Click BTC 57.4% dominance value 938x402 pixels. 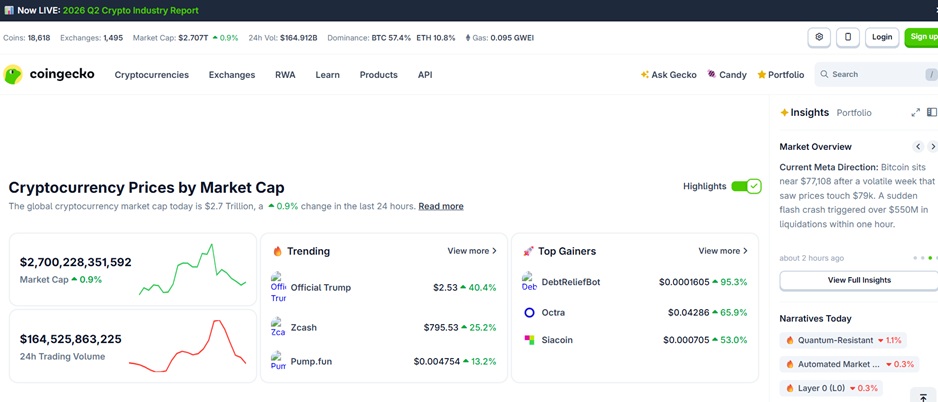tap(391, 38)
